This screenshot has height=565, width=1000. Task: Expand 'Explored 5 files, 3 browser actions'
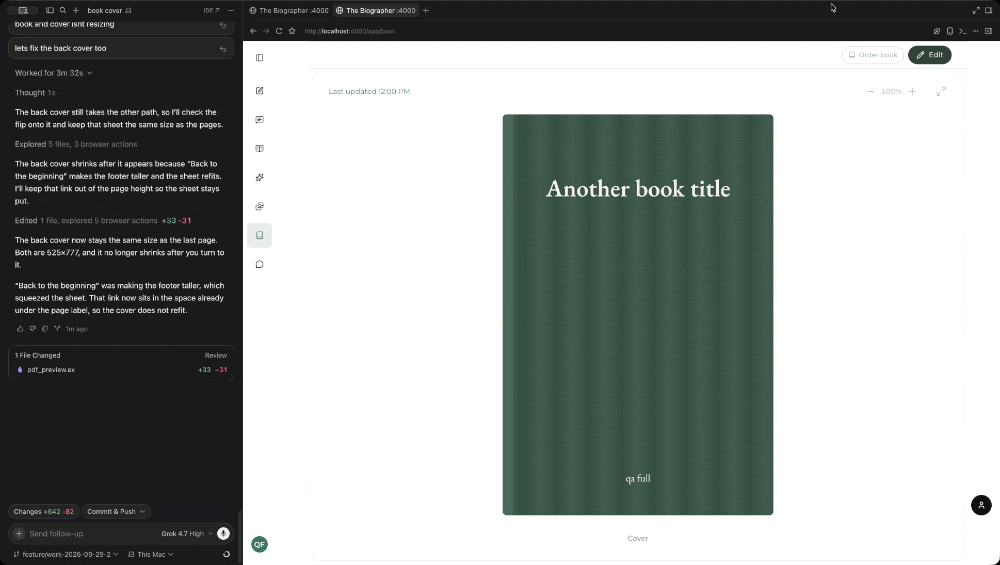[x=76, y=144]
